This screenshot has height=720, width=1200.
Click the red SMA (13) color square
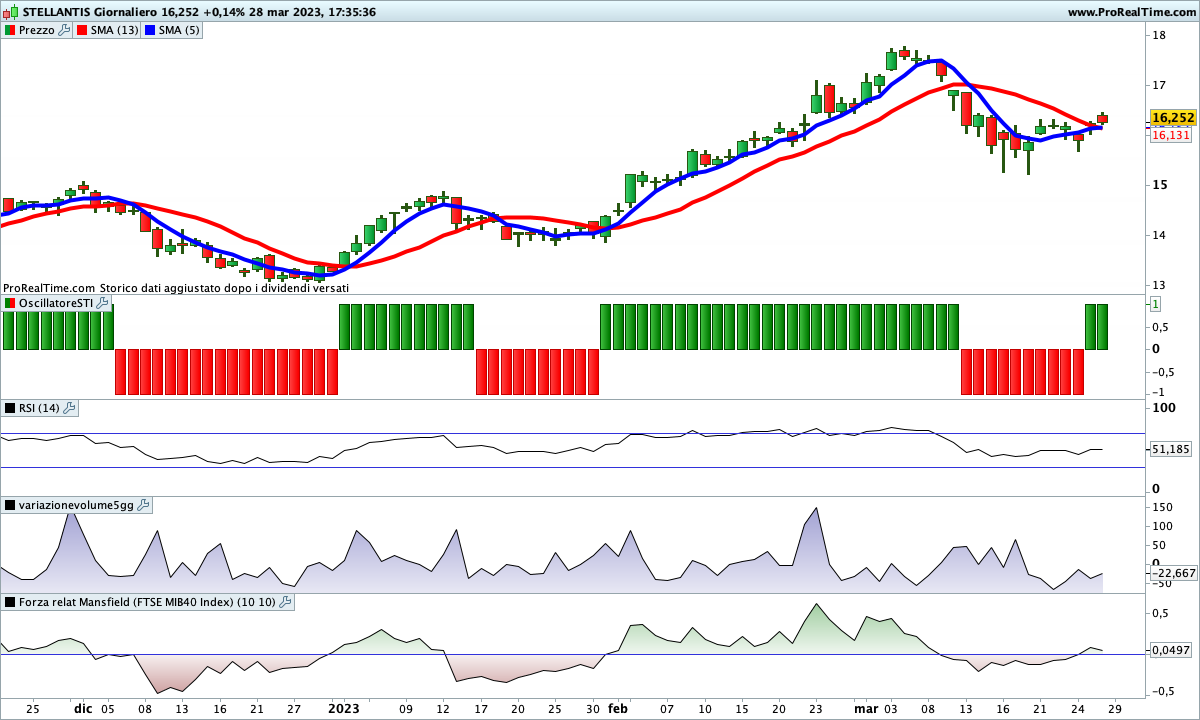(82, 30)
